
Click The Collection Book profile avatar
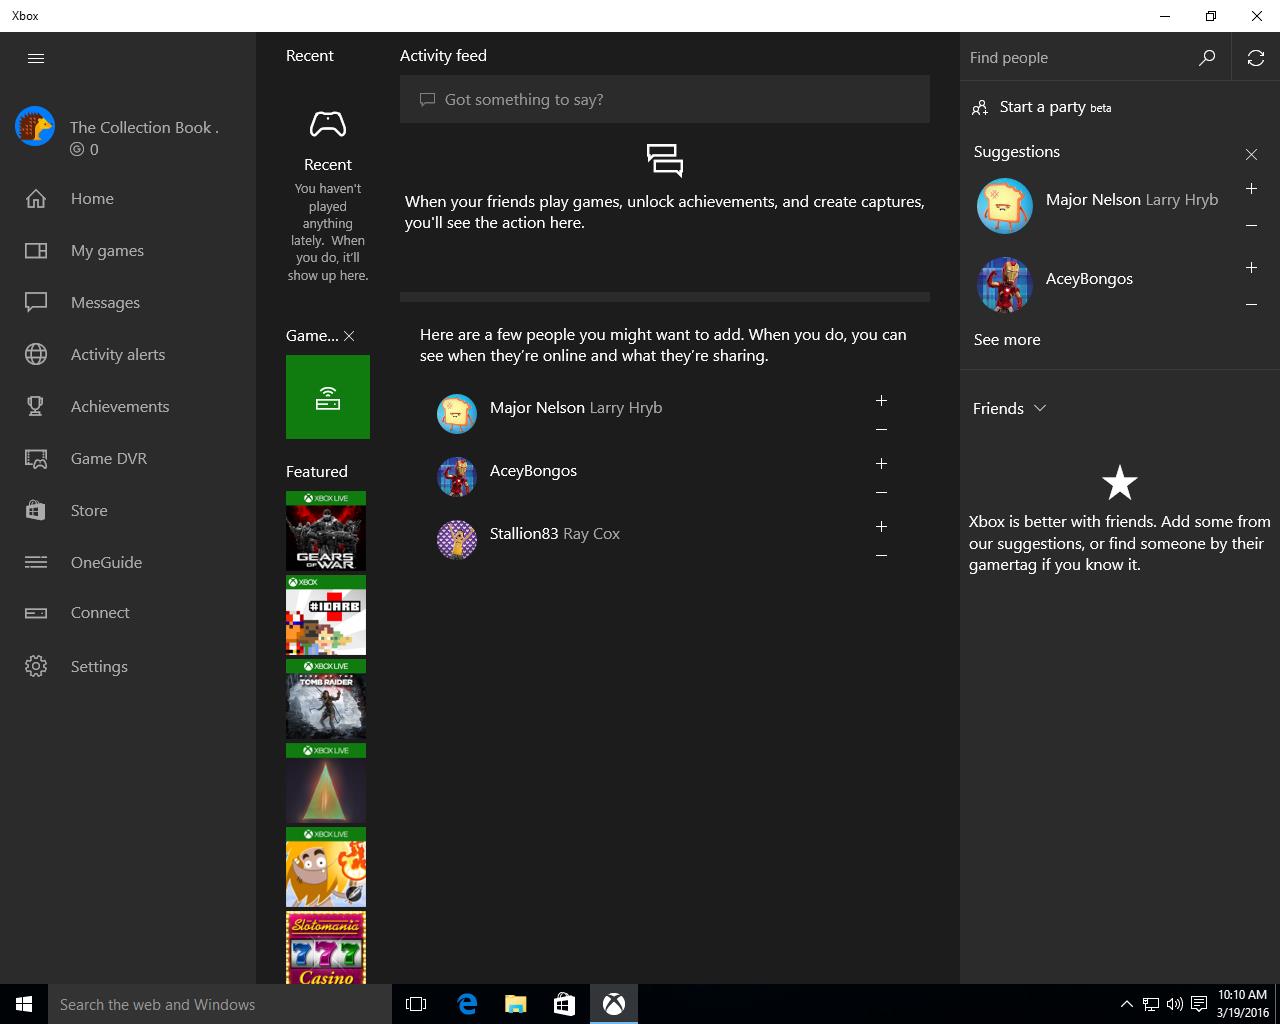pos(35,127)
